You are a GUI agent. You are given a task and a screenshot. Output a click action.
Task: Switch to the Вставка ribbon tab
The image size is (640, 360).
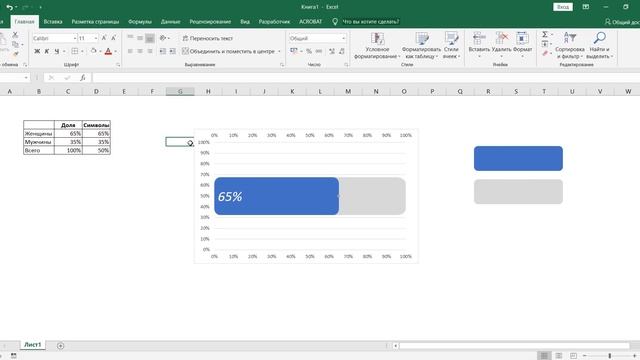pyautogui.click(x=53, y=22)
